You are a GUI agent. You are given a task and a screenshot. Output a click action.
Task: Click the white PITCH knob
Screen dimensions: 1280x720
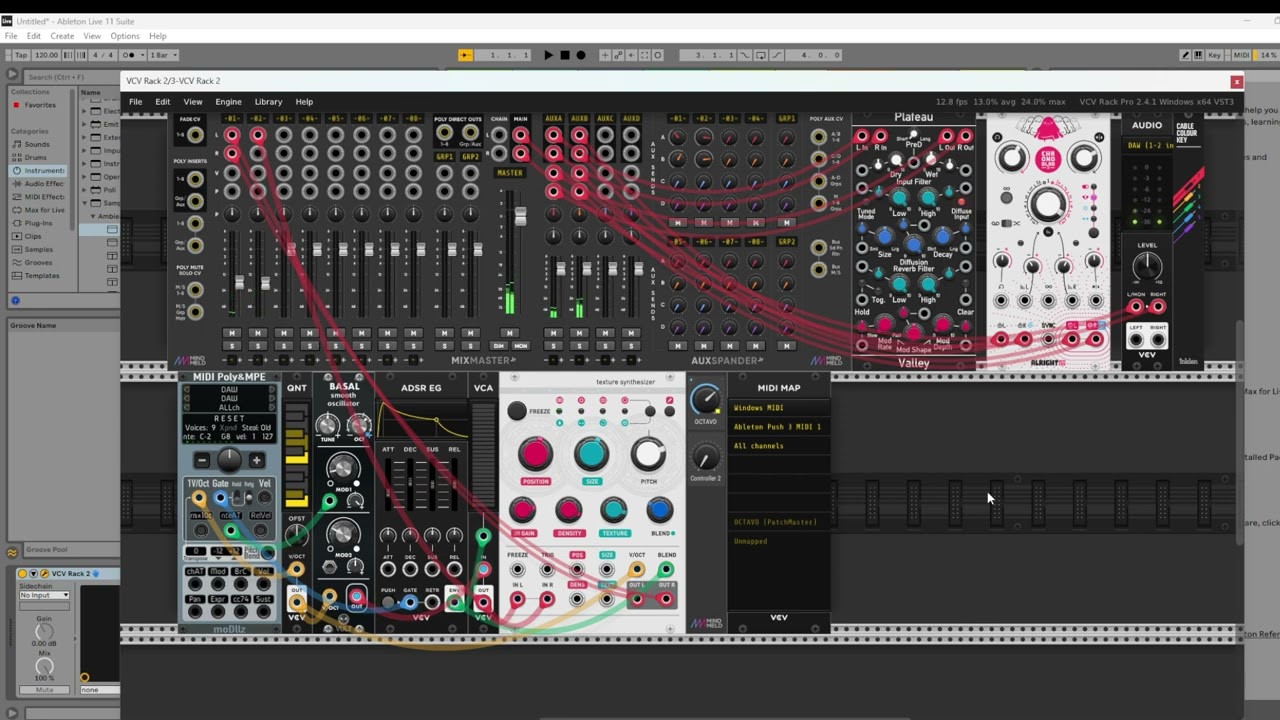point(648,454)
